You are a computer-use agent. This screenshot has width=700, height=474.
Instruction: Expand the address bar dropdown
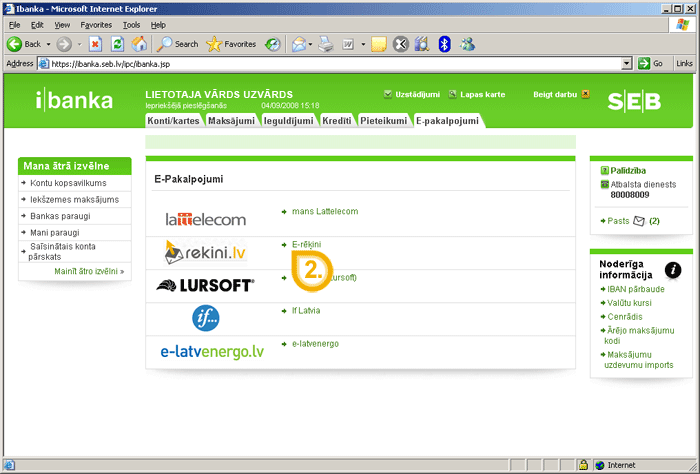click(627, 64)
